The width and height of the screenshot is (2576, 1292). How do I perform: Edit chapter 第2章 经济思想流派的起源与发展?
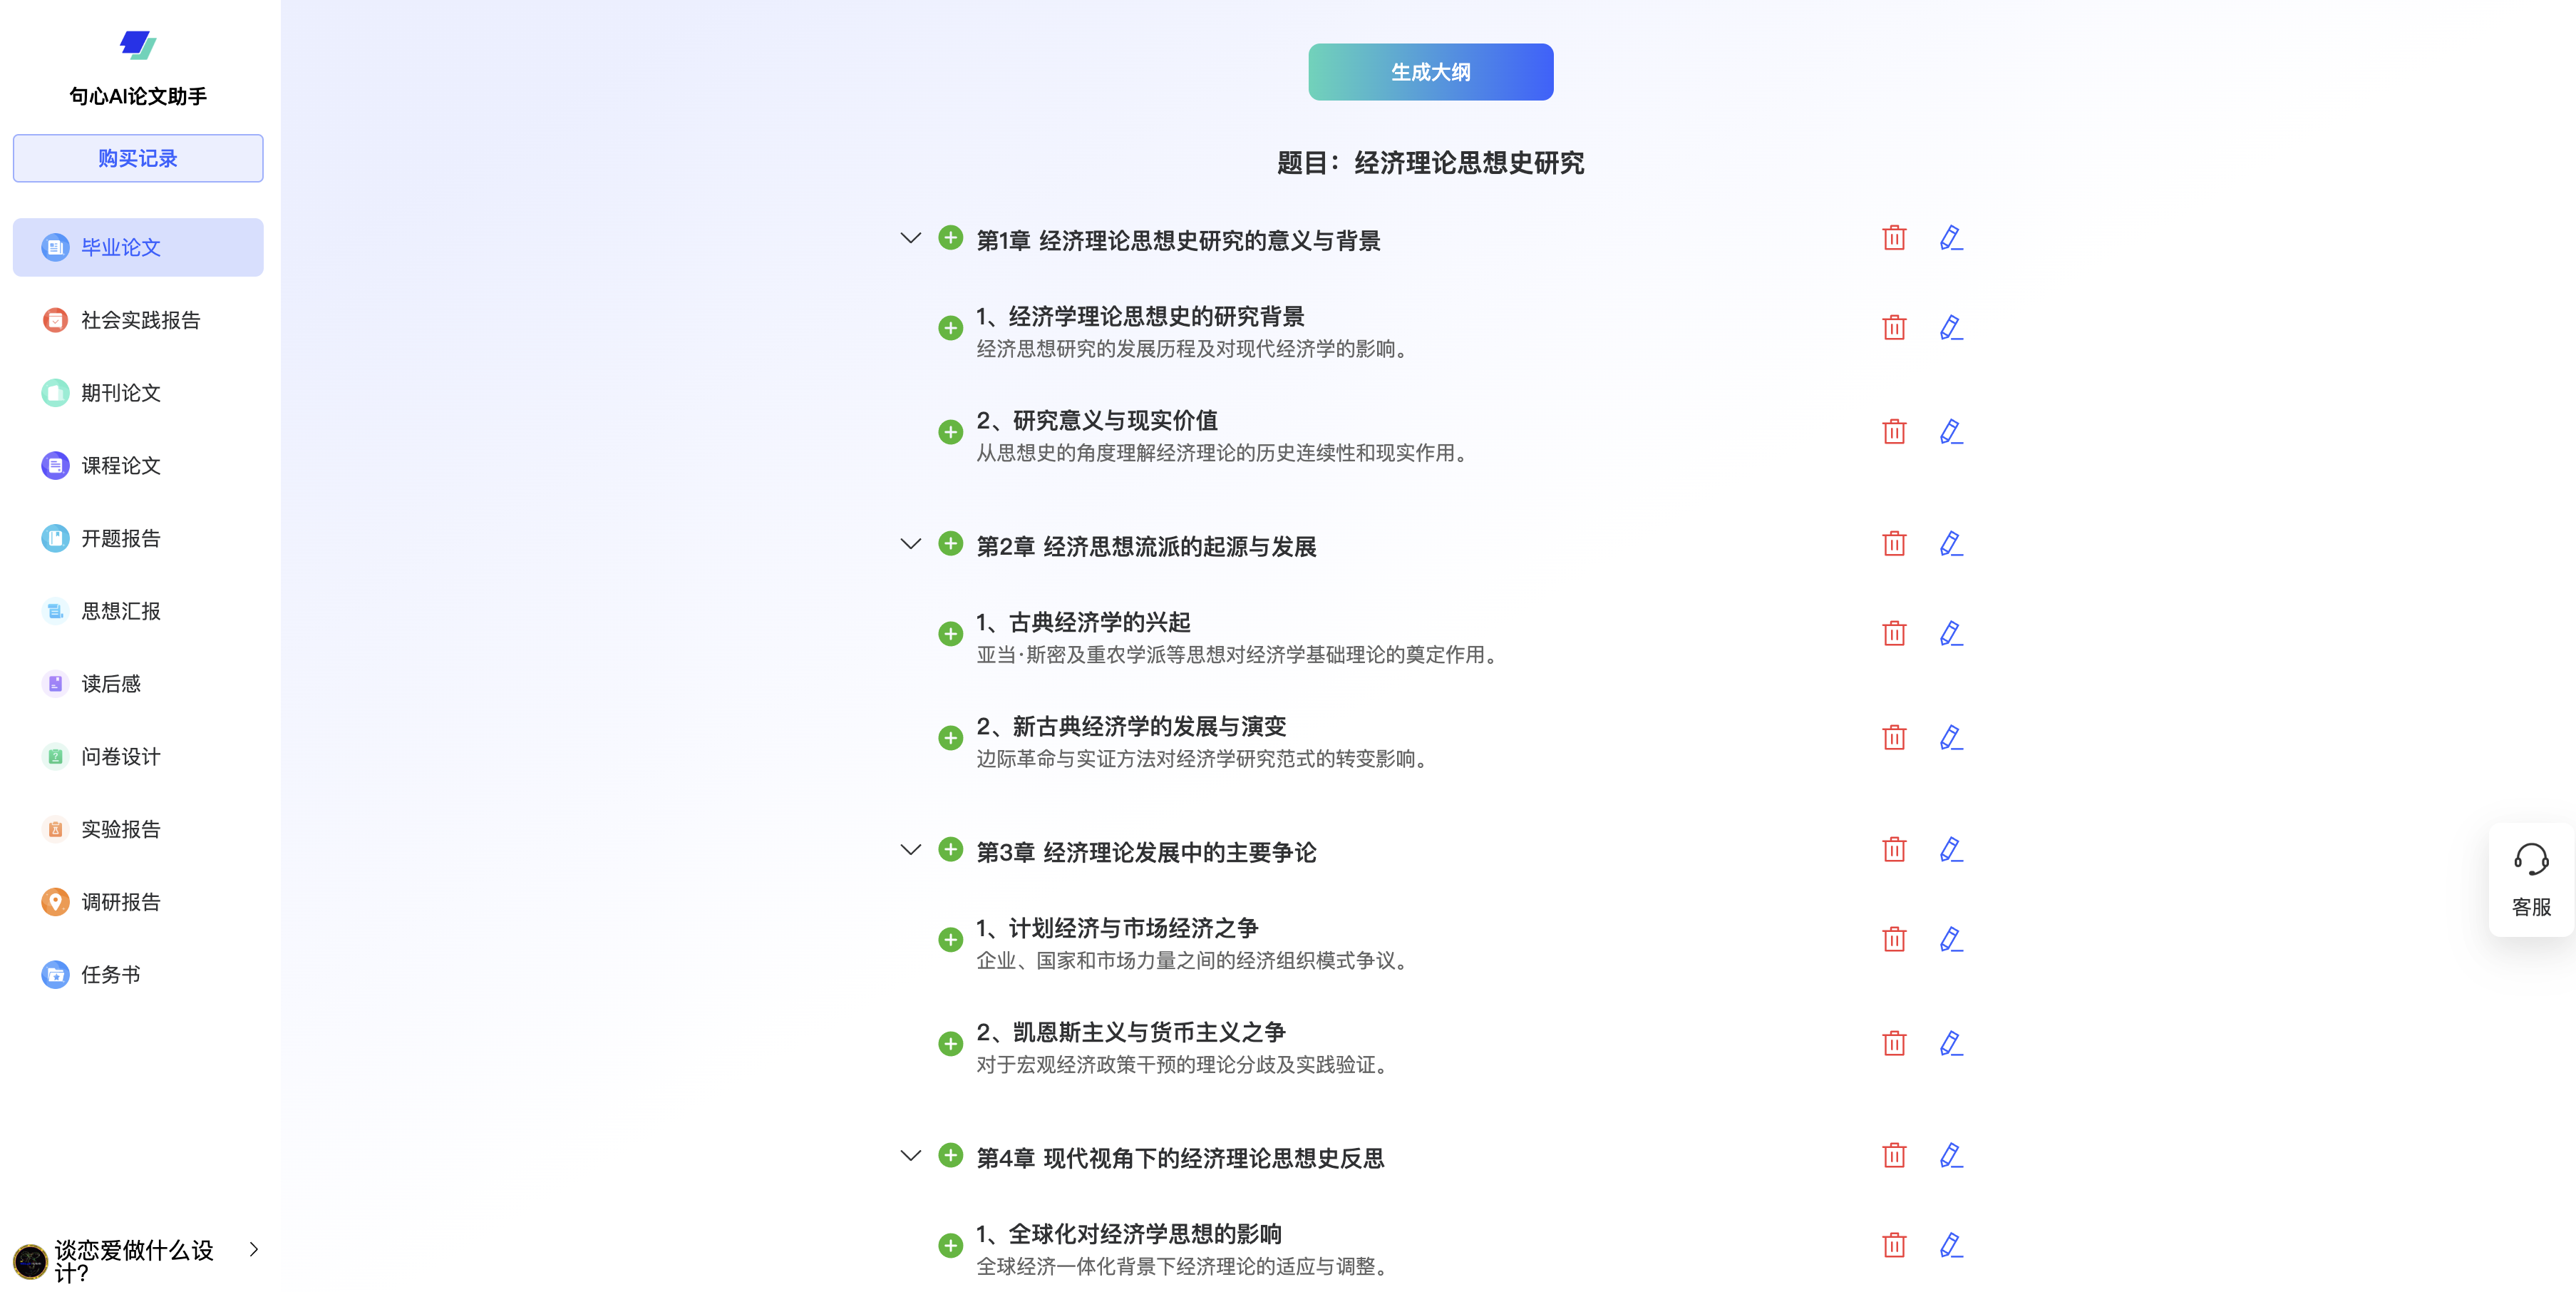coord(1950,544)
